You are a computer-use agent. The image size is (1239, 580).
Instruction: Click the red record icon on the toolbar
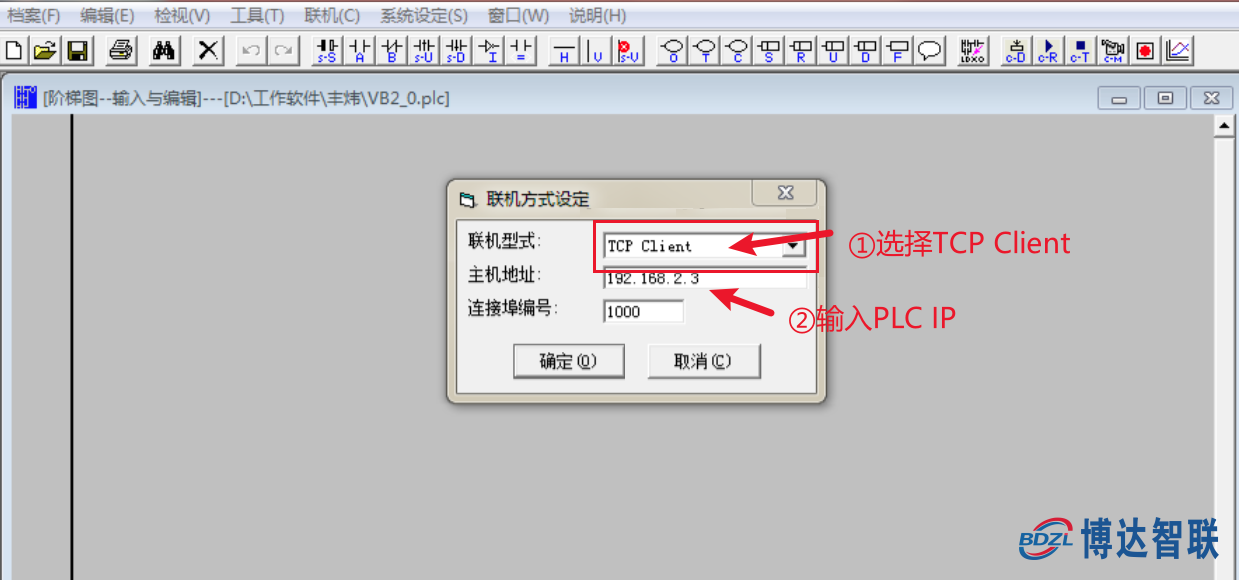1144,50
